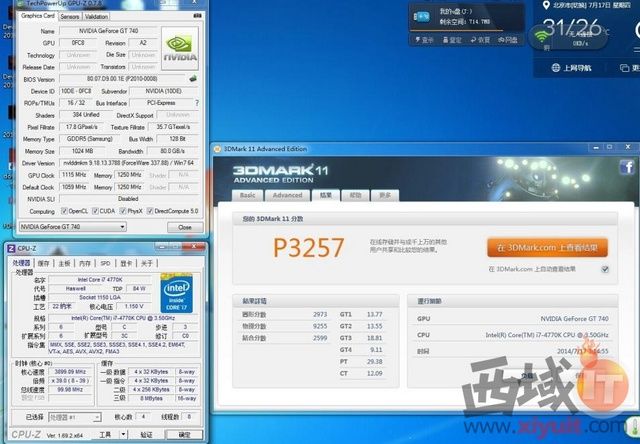Image resolution: width=640 pixels, height=444 pixels.
Task: Toggle the OpenCL checkbox in GPU-Z
Action: tap(64, 211)
